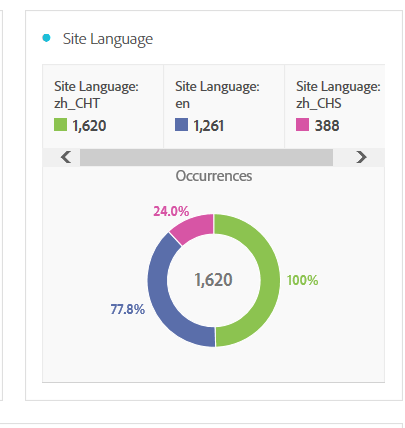Image resolution: width=405 pixels, height=428 pixels.
Task: Select the Site Language: zh_CHS legend item
Action: click(x=335, y=106)
